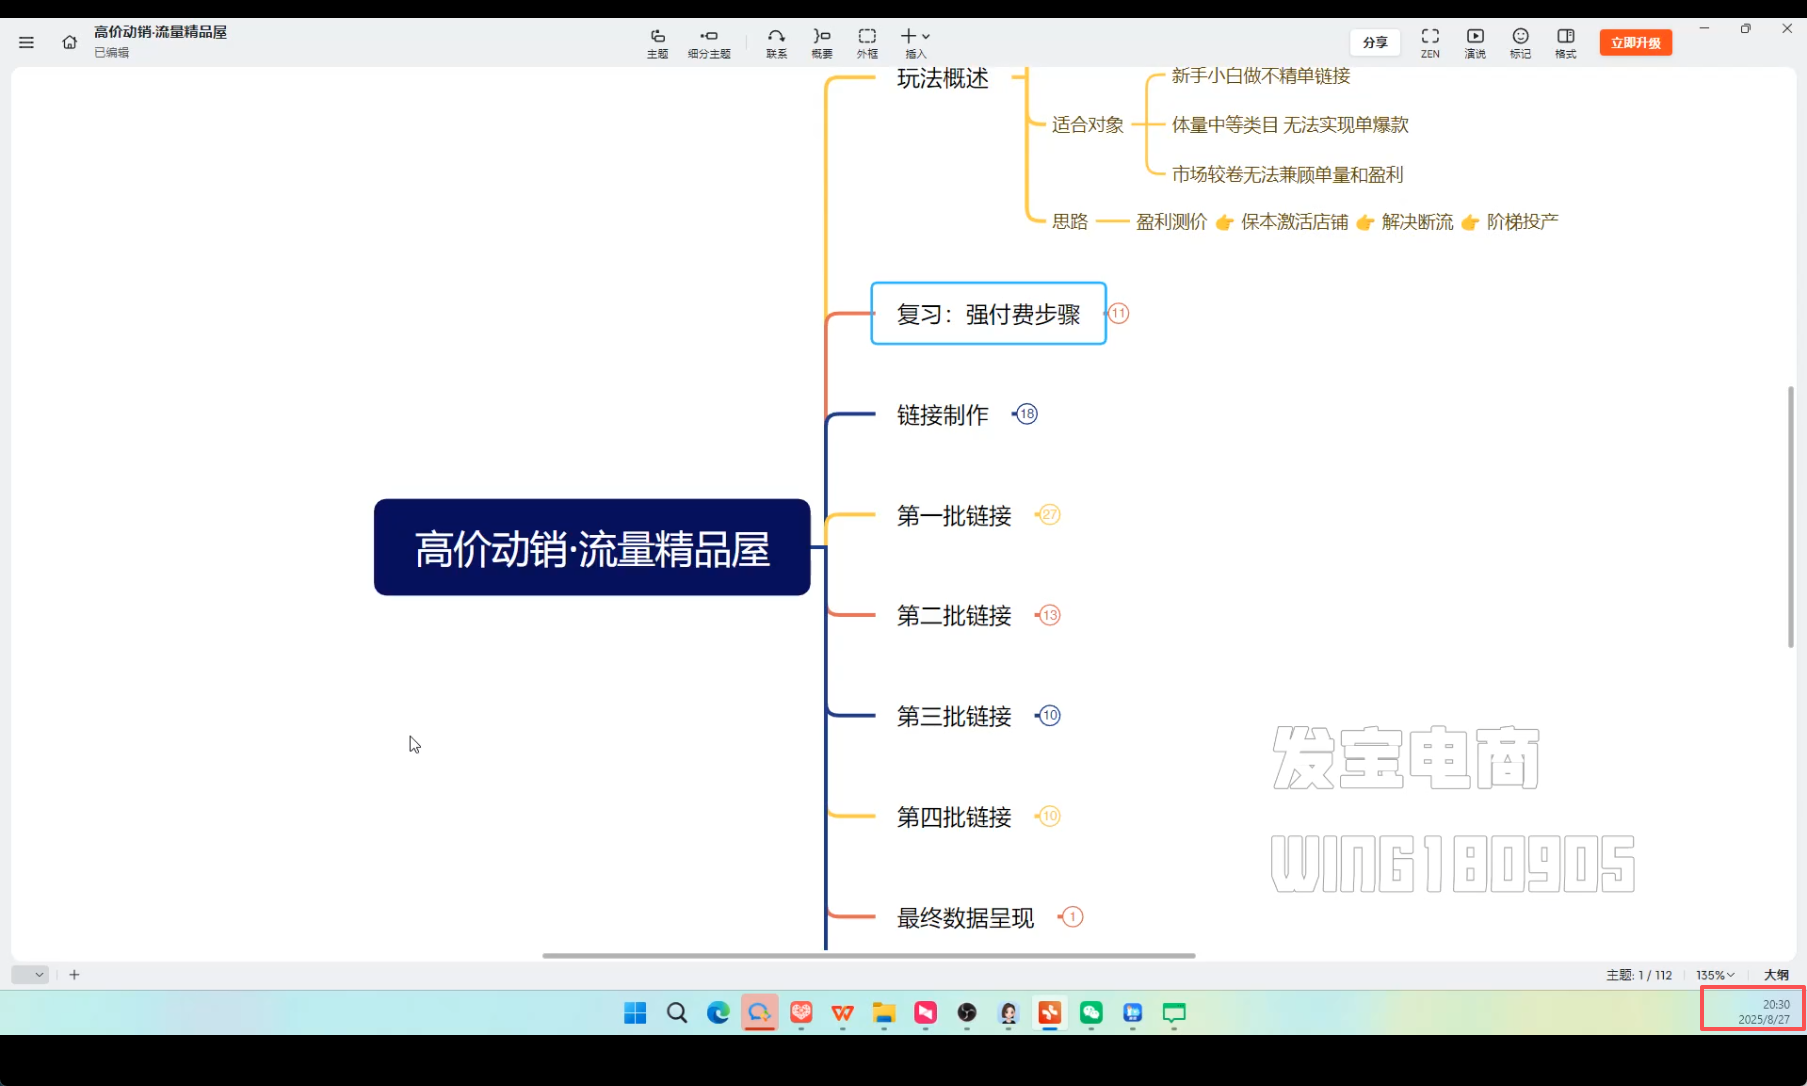
Task: Open the 135% zoom level dropdown
Action: pos(1714,975)
